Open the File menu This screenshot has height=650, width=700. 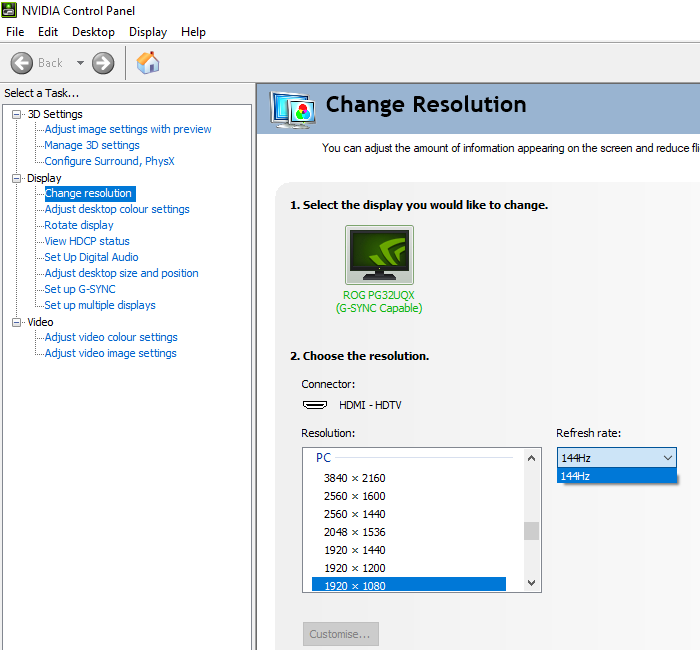pos(15,32)
